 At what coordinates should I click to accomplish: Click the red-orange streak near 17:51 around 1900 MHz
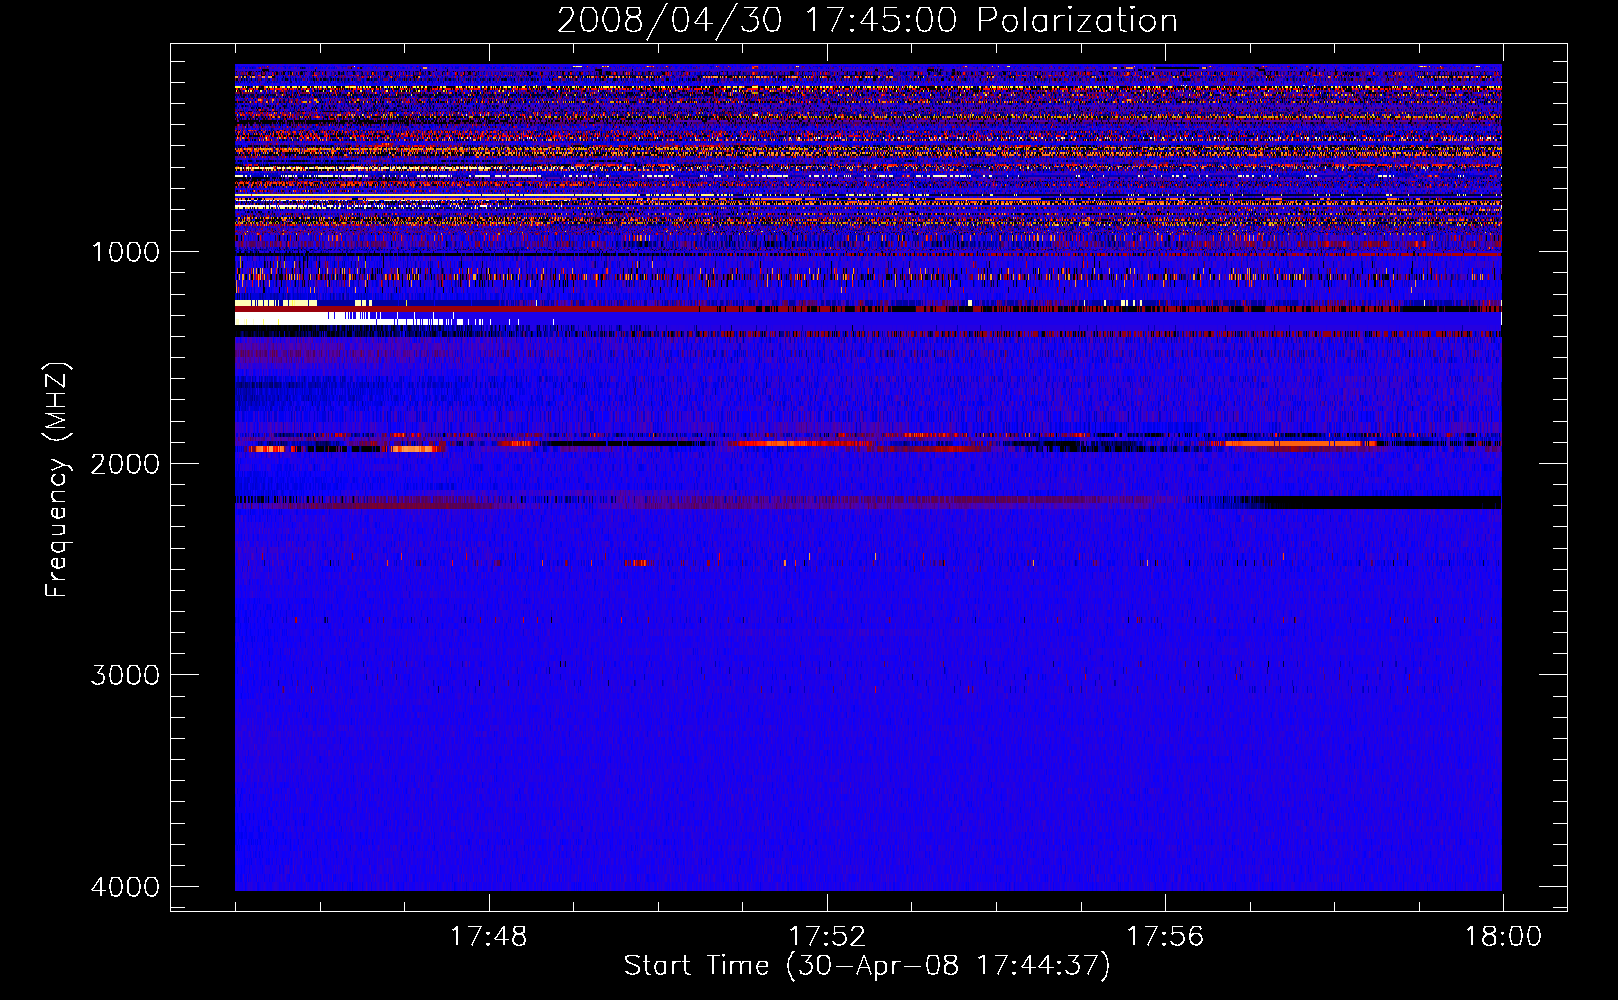pyautogui.click(x=800, y=443)
